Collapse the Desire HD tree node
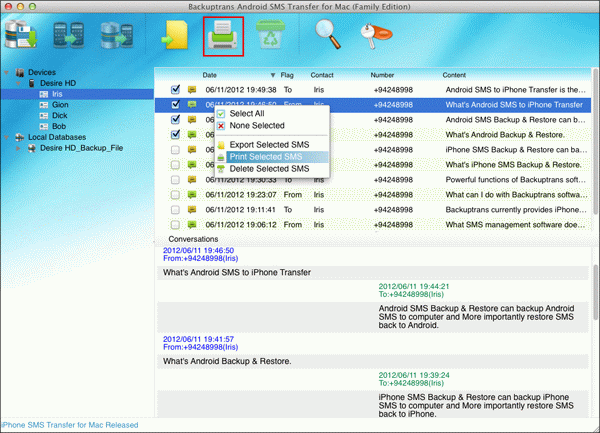The image size is (600, 433). [18, 83]
